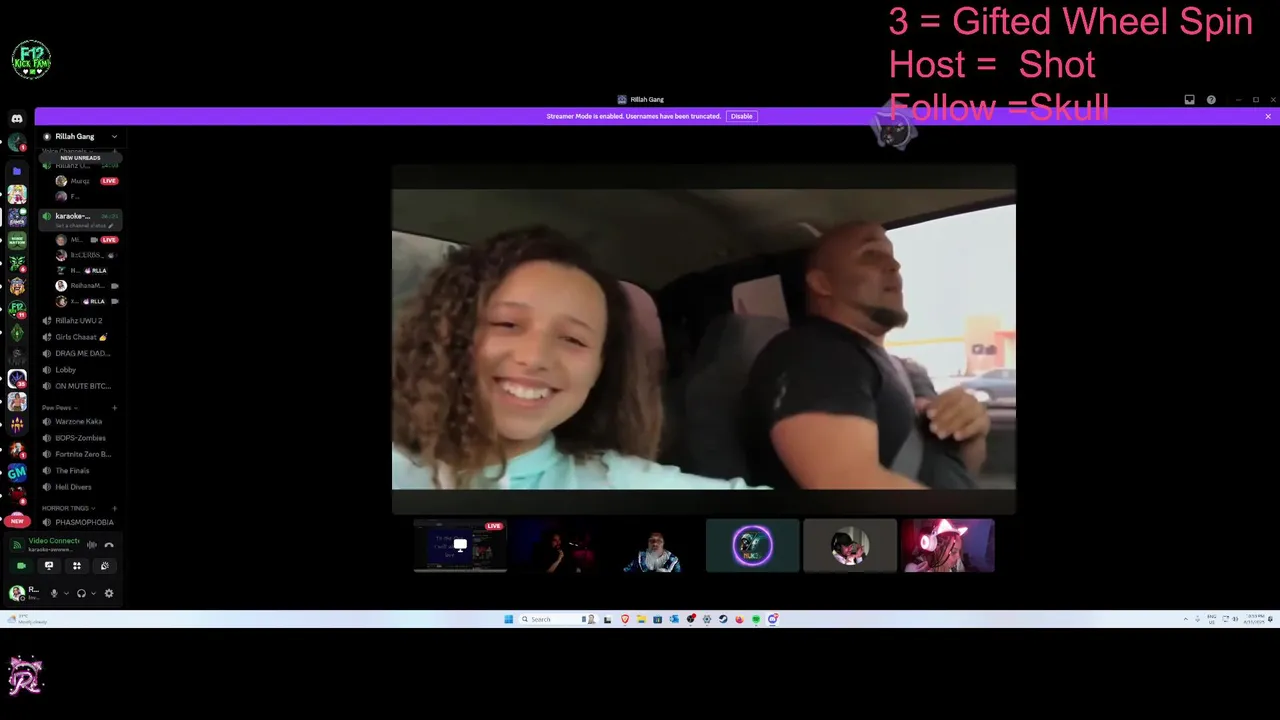Viewport: 1280px width, 720px height.
Task: Open the server folder icon in sidebar
Action: point(17,171)
